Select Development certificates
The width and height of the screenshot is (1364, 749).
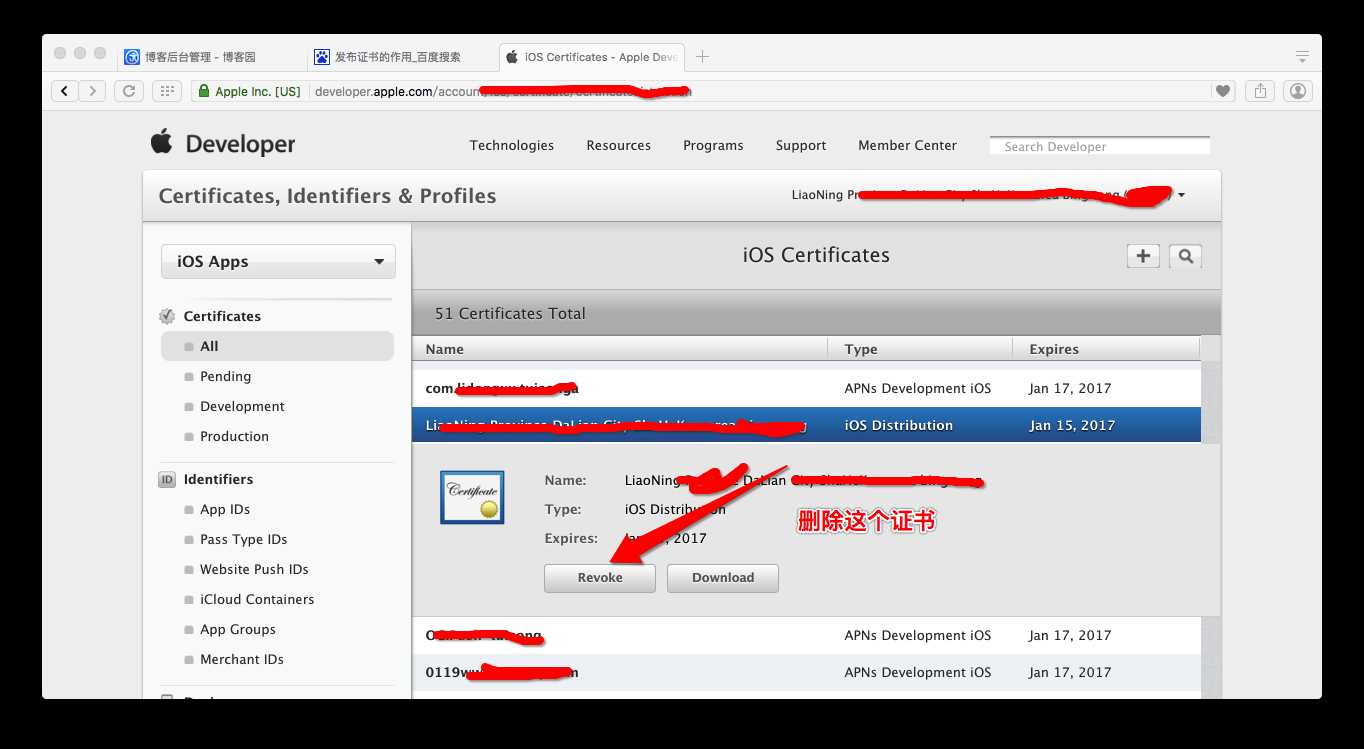click(242, 406)
